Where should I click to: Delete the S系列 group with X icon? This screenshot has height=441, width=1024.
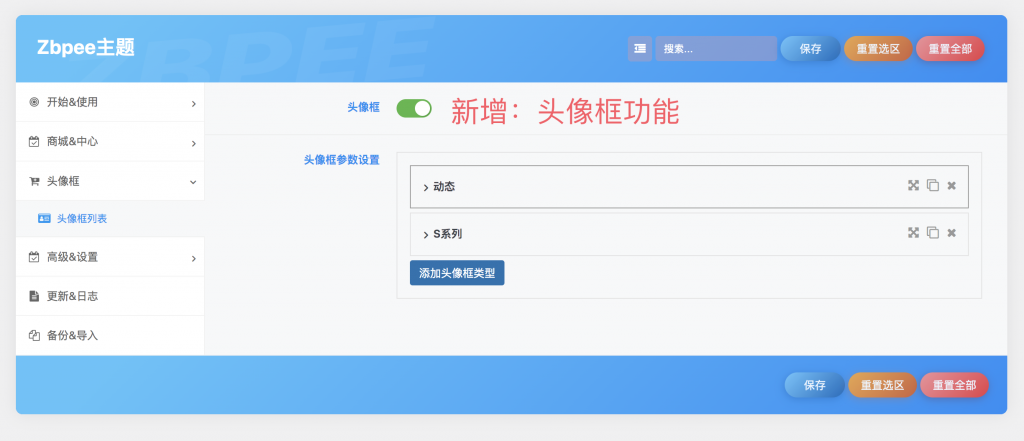point(952,233)
